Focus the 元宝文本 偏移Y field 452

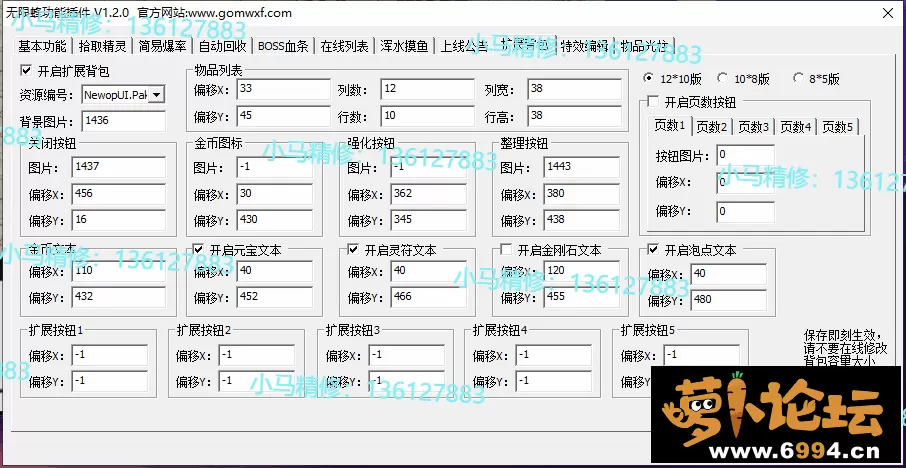pos(275,297)
